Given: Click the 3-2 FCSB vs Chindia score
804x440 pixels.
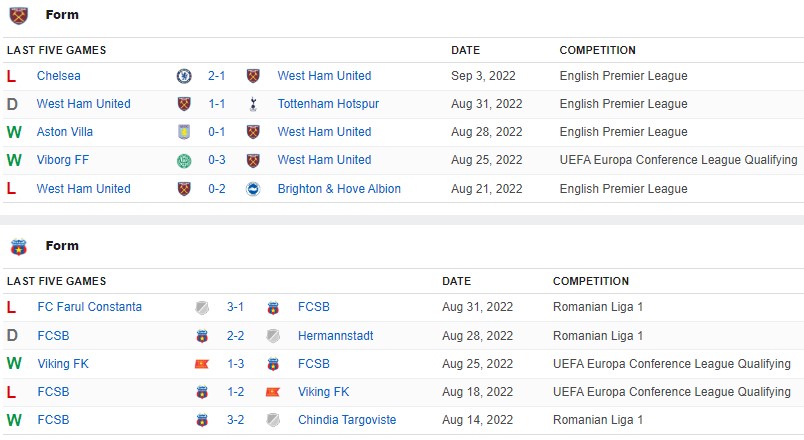Looking at the screenshot, I should 235,420.
